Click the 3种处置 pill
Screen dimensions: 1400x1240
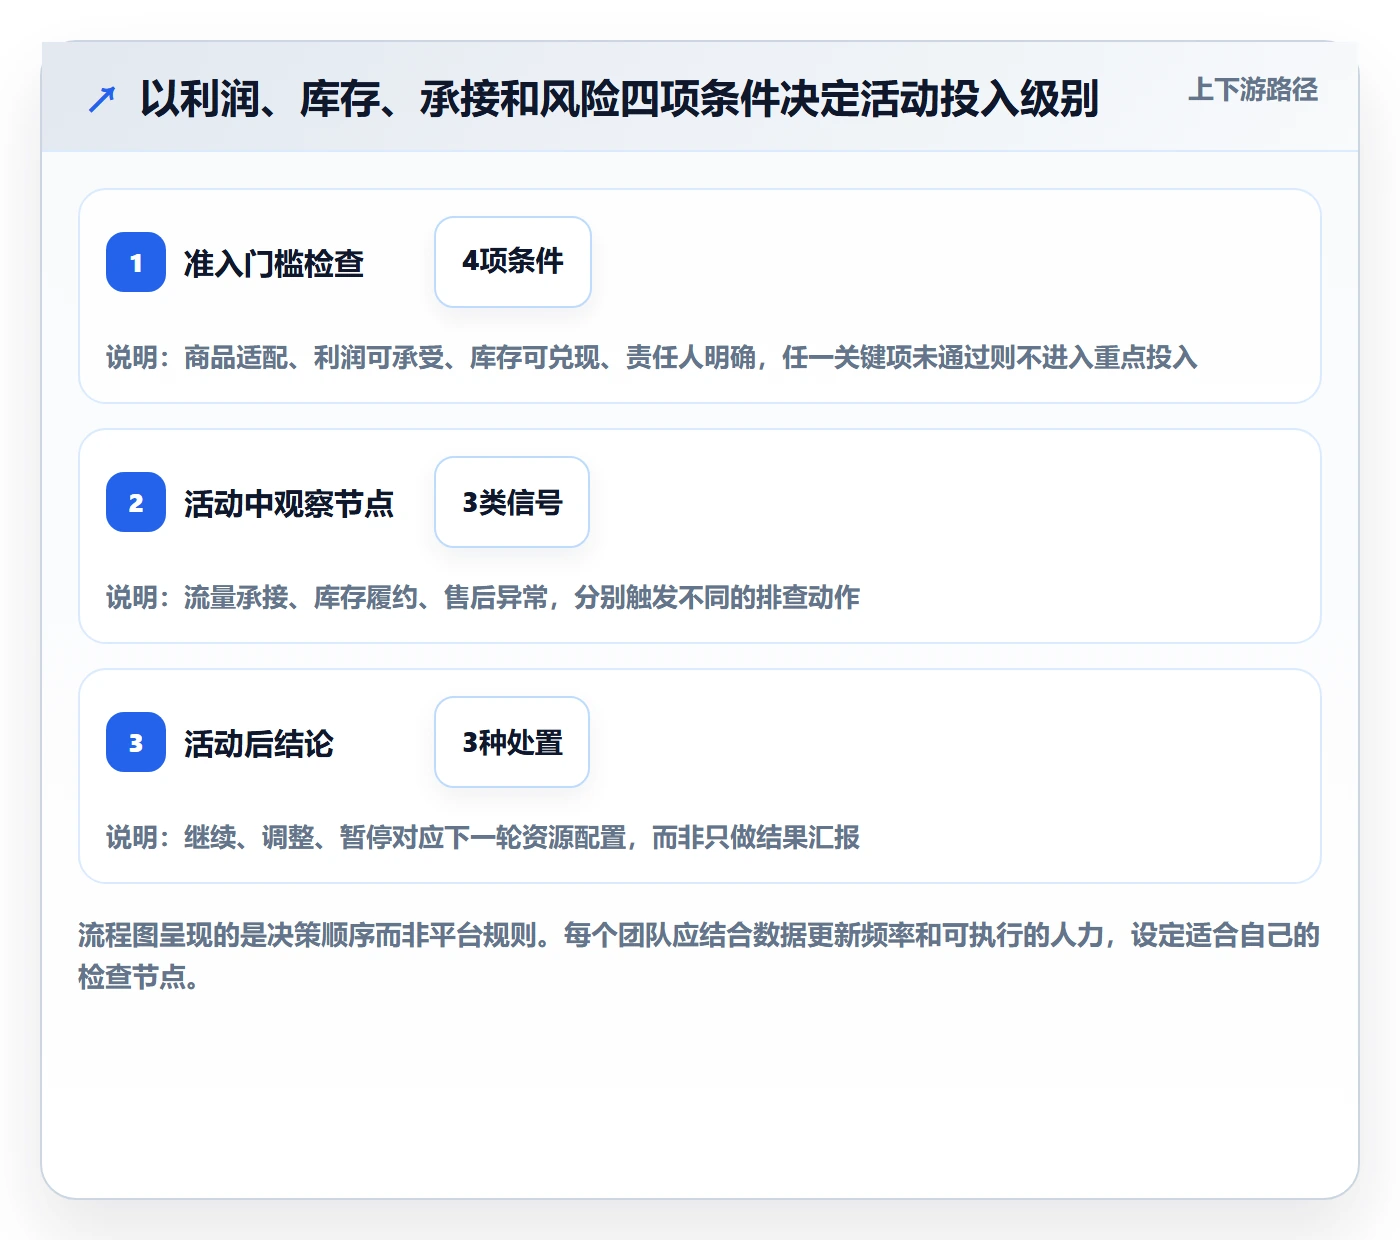[x=512, y=742]
